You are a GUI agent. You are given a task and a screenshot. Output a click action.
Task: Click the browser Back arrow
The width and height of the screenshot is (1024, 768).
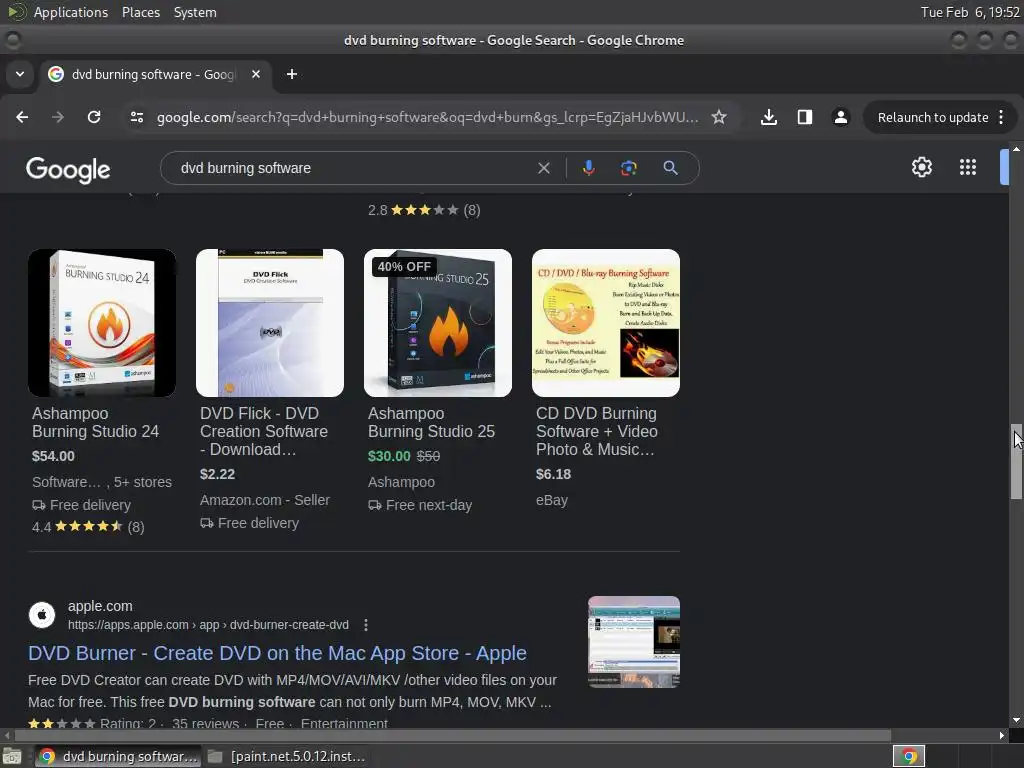click(22, 117)
